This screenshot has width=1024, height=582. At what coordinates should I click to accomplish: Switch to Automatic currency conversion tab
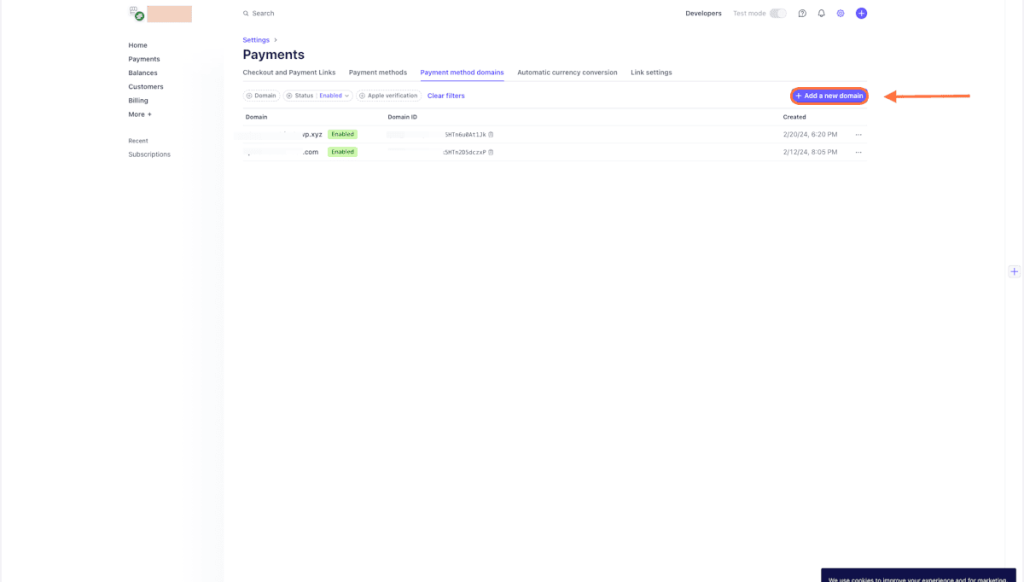[567, 73]
